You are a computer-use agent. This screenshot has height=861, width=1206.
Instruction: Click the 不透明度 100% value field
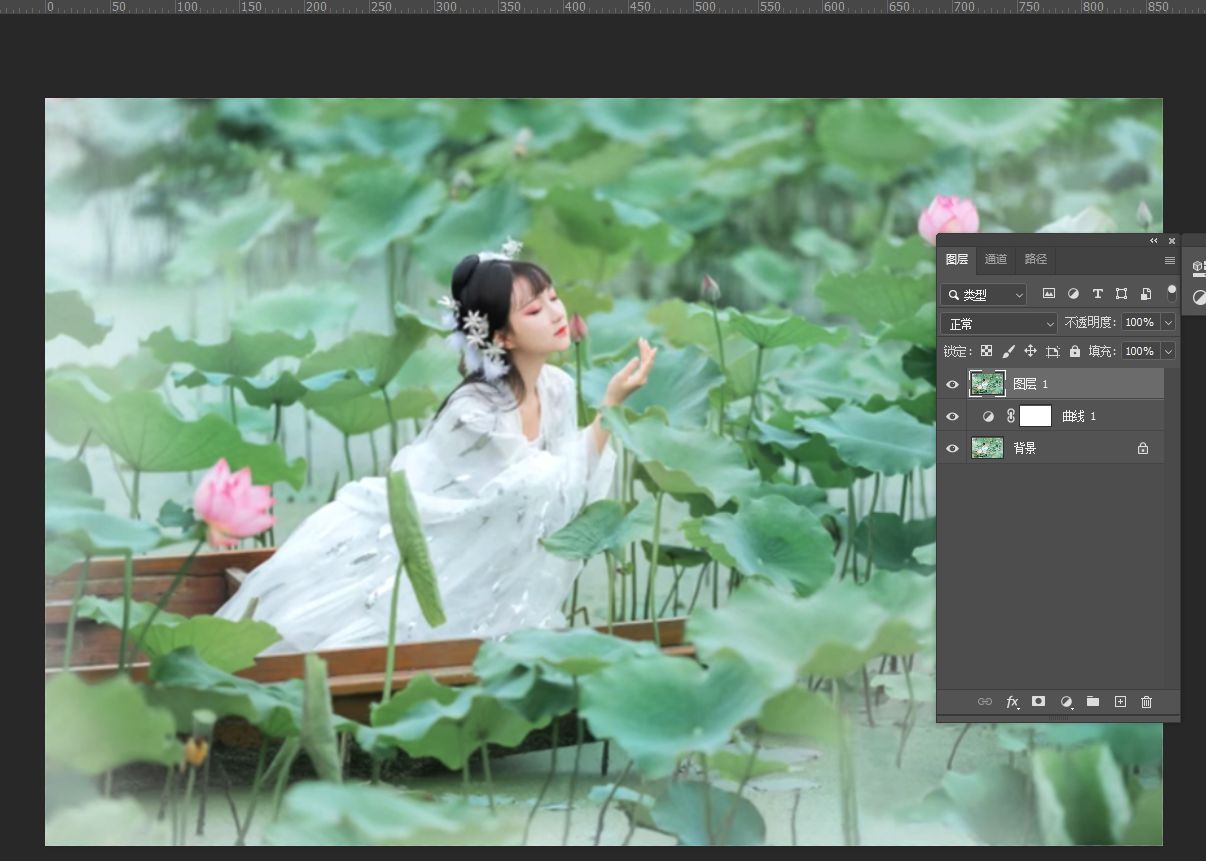(x=1140, y=322)
